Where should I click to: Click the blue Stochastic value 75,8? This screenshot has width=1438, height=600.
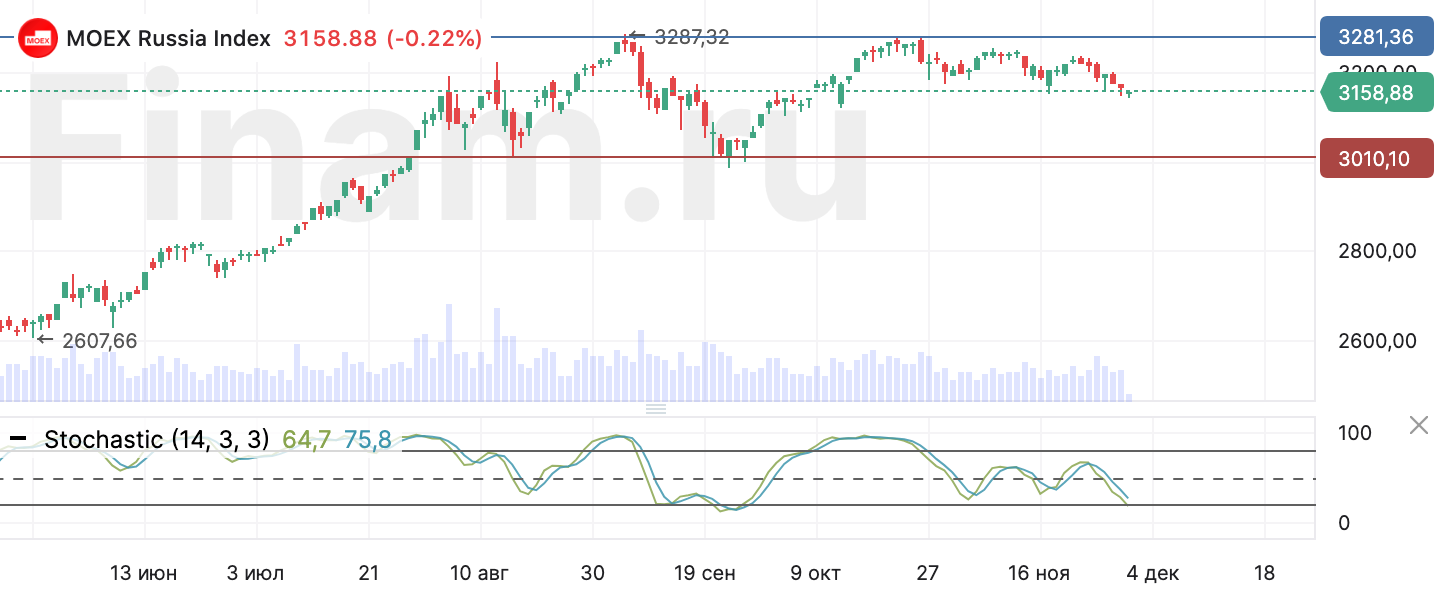tap(367, 439)
